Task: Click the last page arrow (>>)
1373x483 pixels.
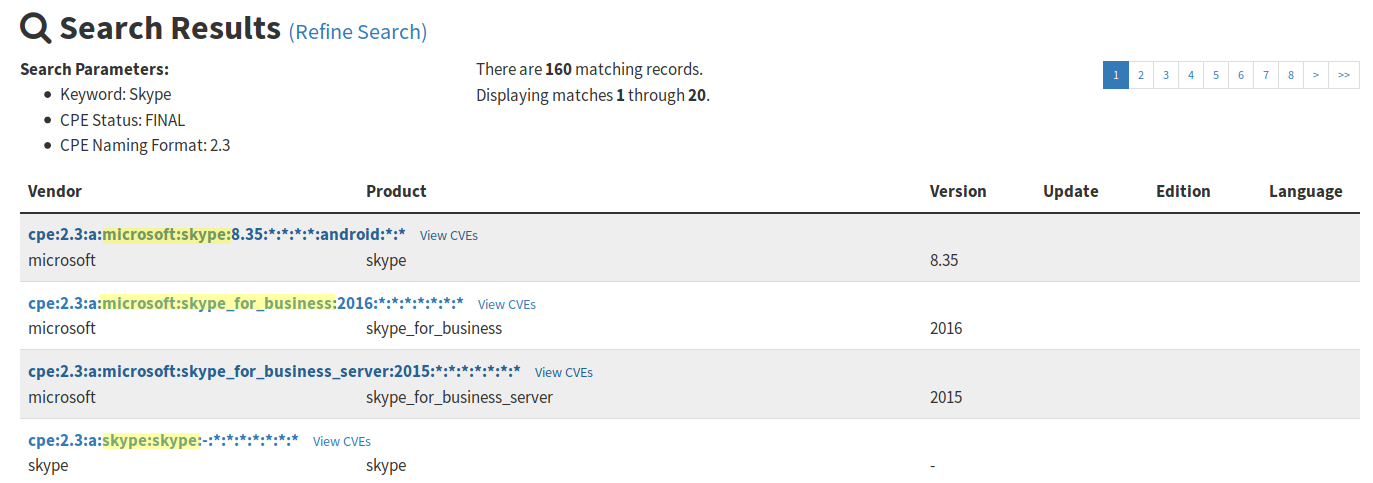Action: point(1344,75)
